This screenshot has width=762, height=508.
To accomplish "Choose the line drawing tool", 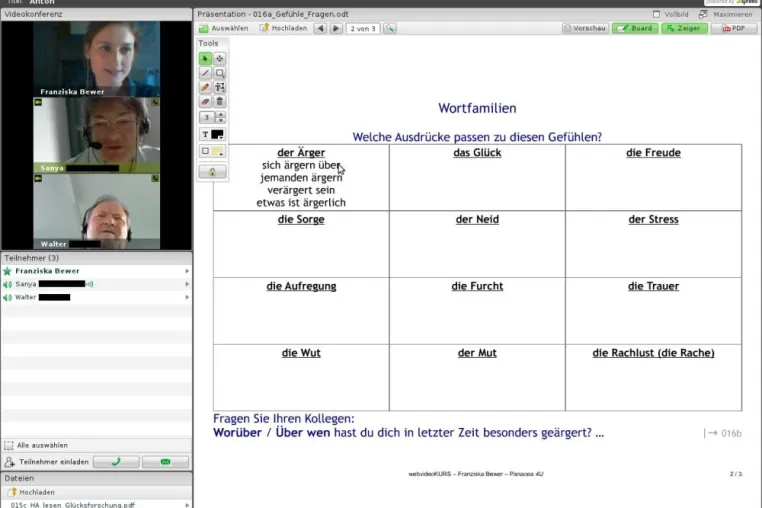I will click(205, 73).
